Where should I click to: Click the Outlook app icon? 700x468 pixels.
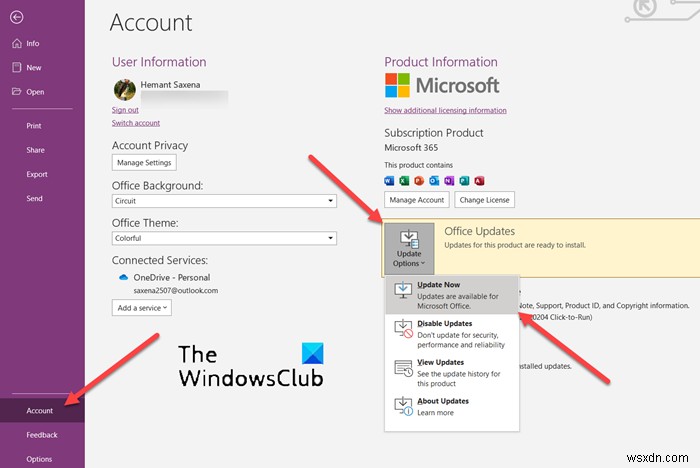point(434,180)
